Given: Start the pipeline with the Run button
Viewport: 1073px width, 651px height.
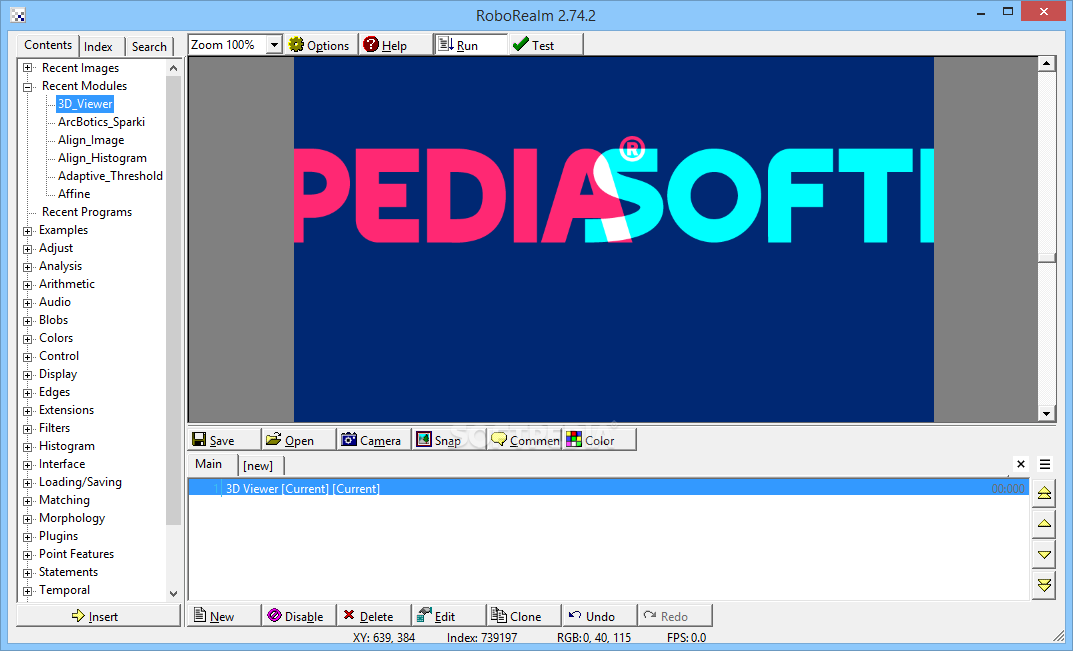Looking at the screenshot, I should coord(471,45).
